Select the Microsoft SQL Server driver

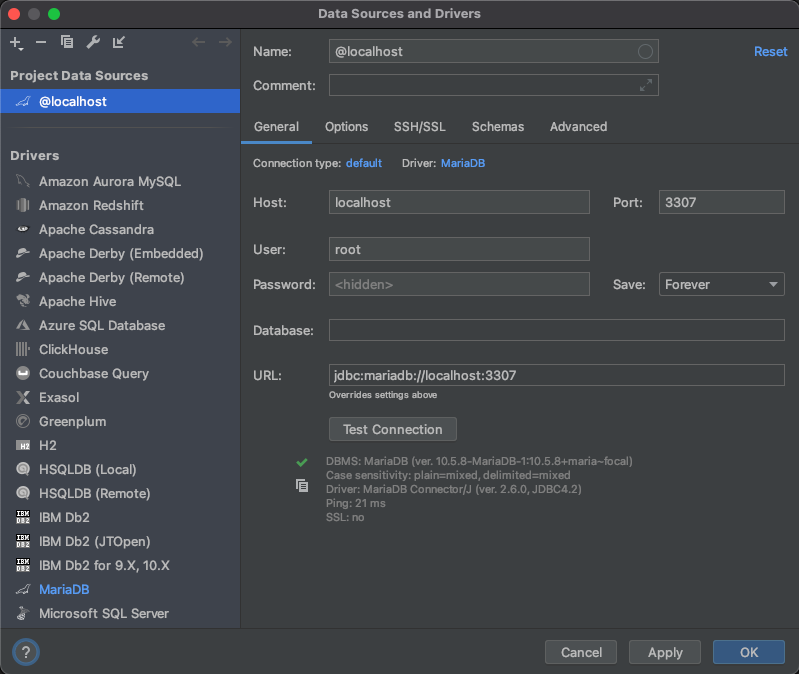pos(120,613)
